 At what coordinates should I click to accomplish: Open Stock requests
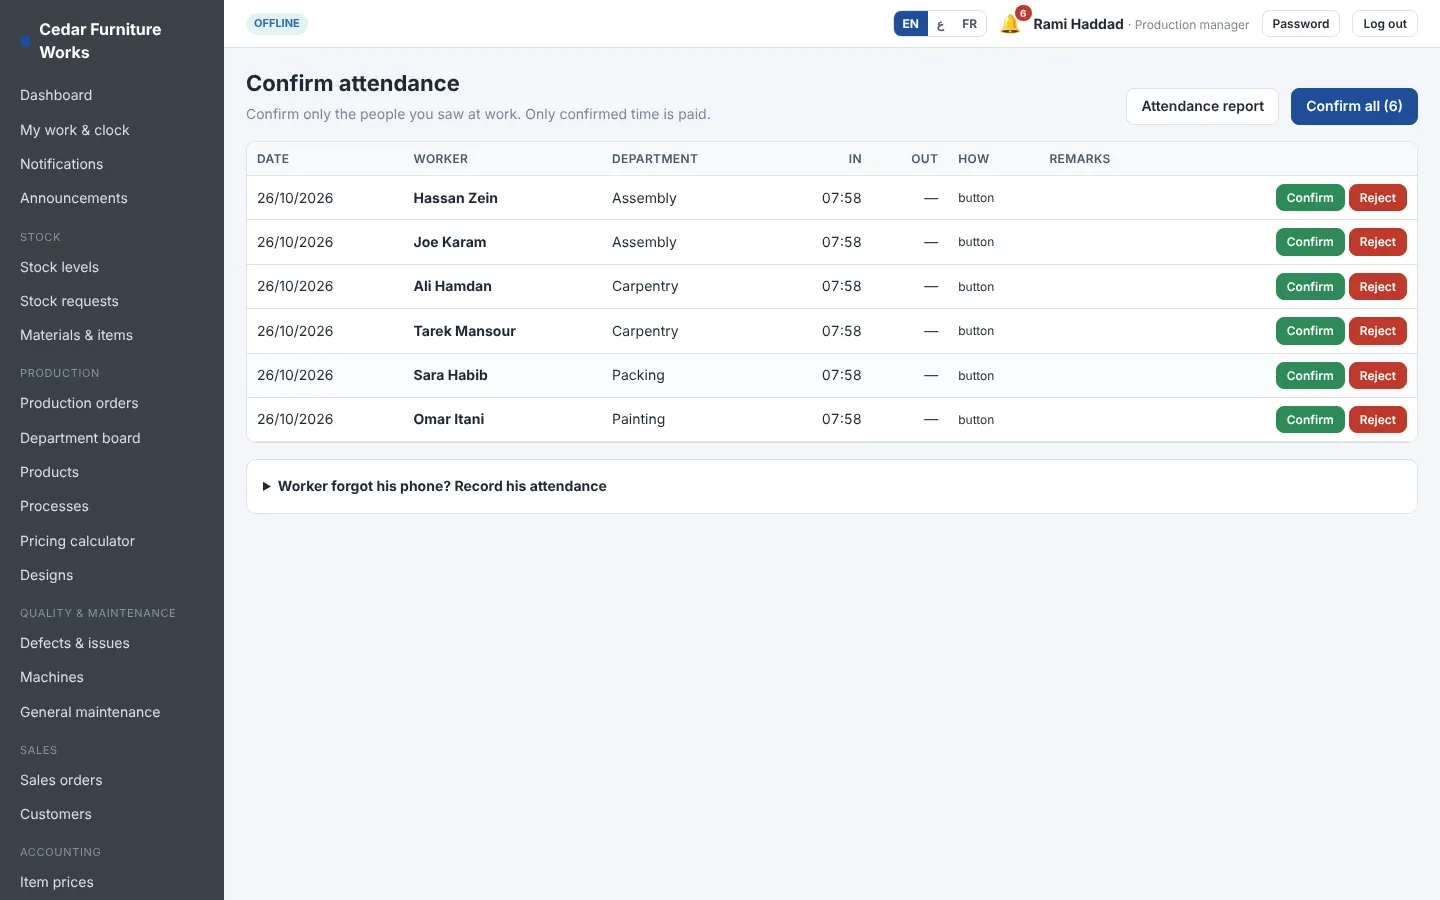pyautogui.click(x=112, y=301)
